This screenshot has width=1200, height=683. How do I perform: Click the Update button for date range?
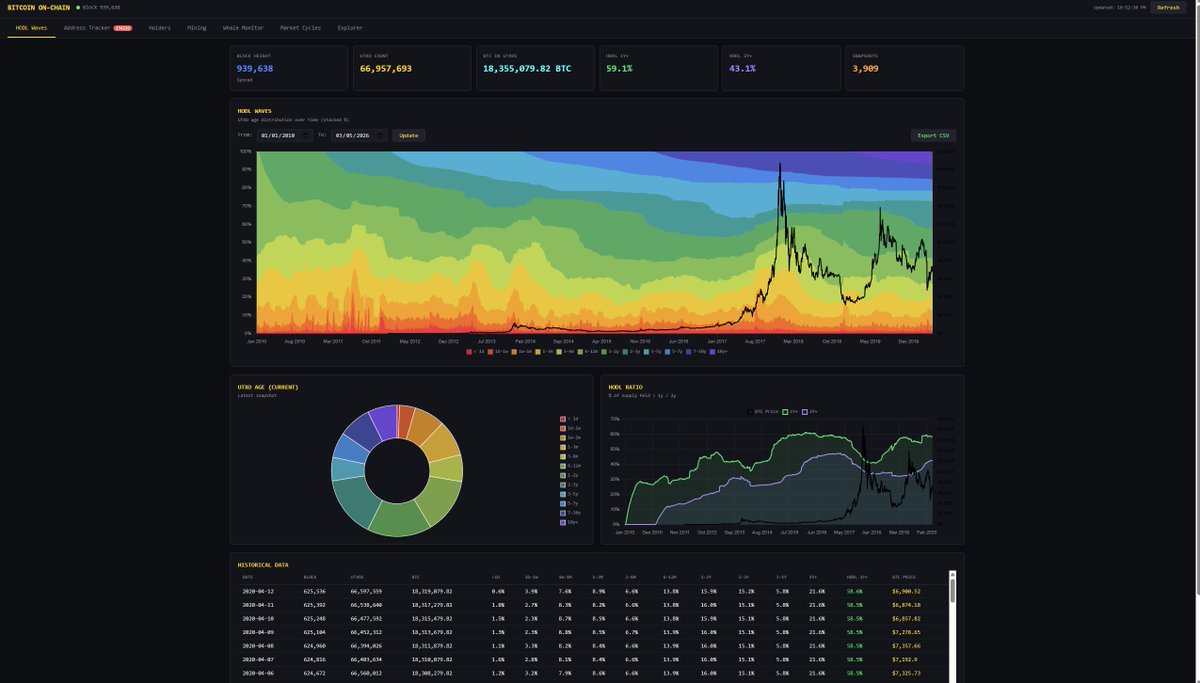[x=409, y=135]
